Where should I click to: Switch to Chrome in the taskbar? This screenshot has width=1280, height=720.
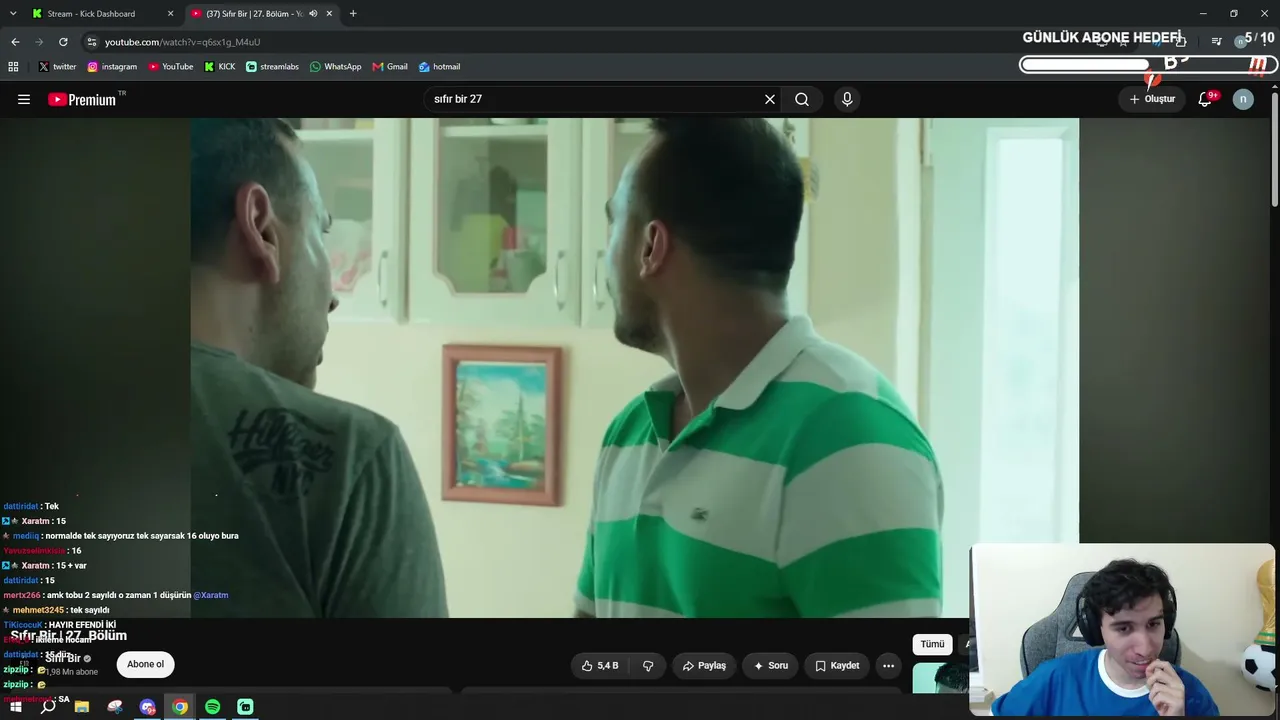click(180, 707)
